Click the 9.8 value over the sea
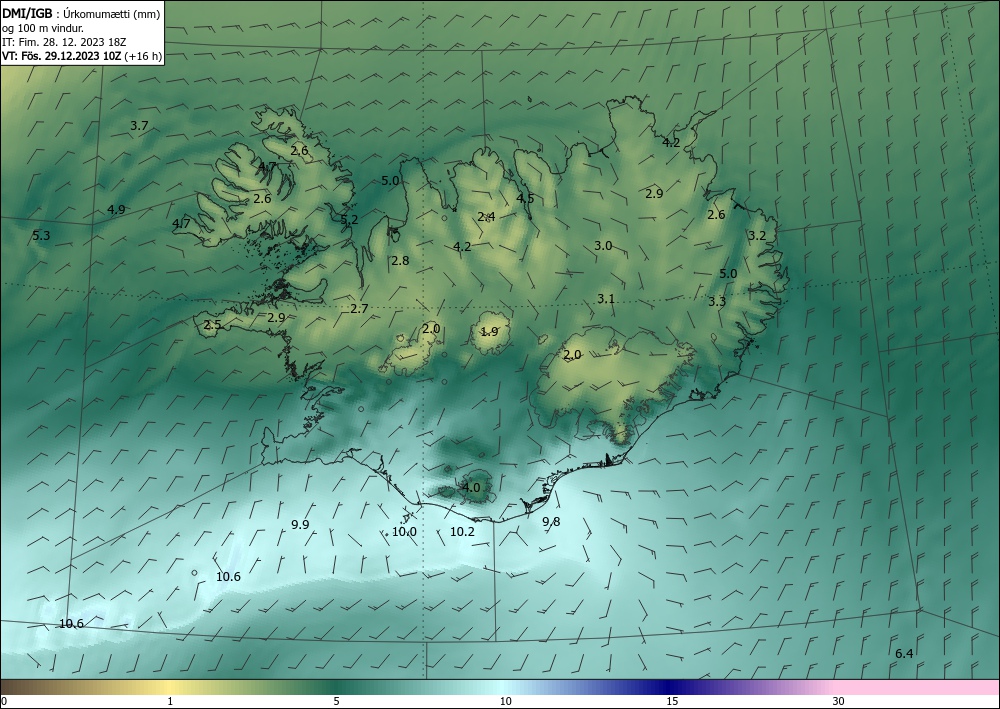 [551, 522]
